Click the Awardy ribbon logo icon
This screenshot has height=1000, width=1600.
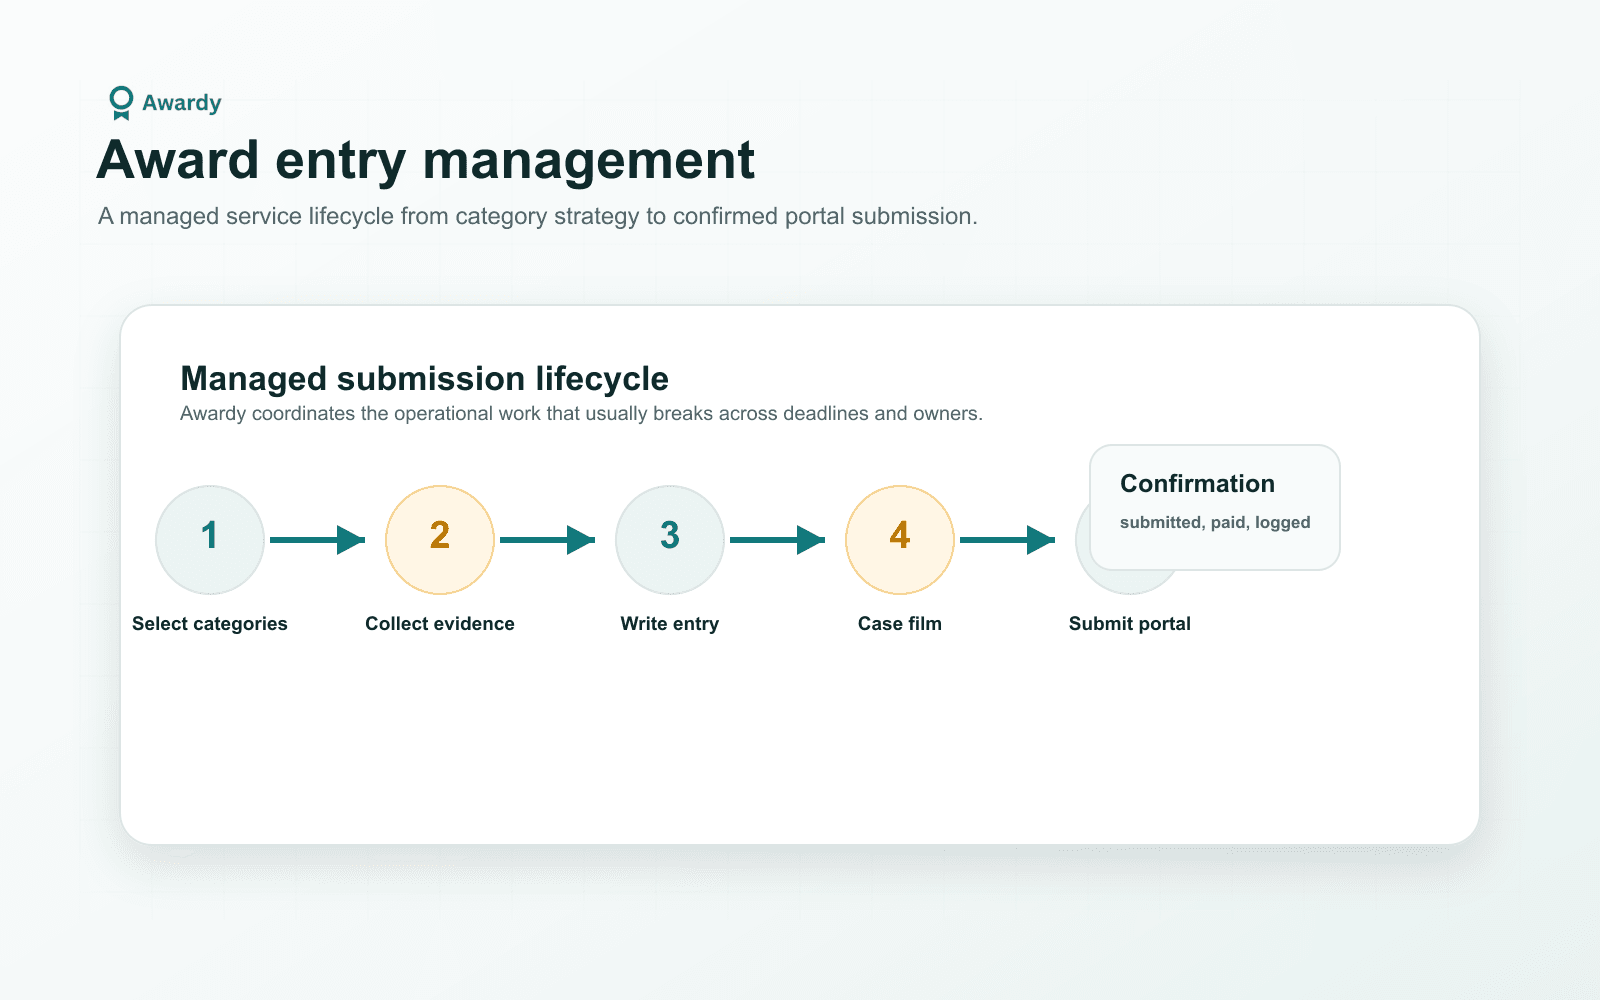point(121,103)
